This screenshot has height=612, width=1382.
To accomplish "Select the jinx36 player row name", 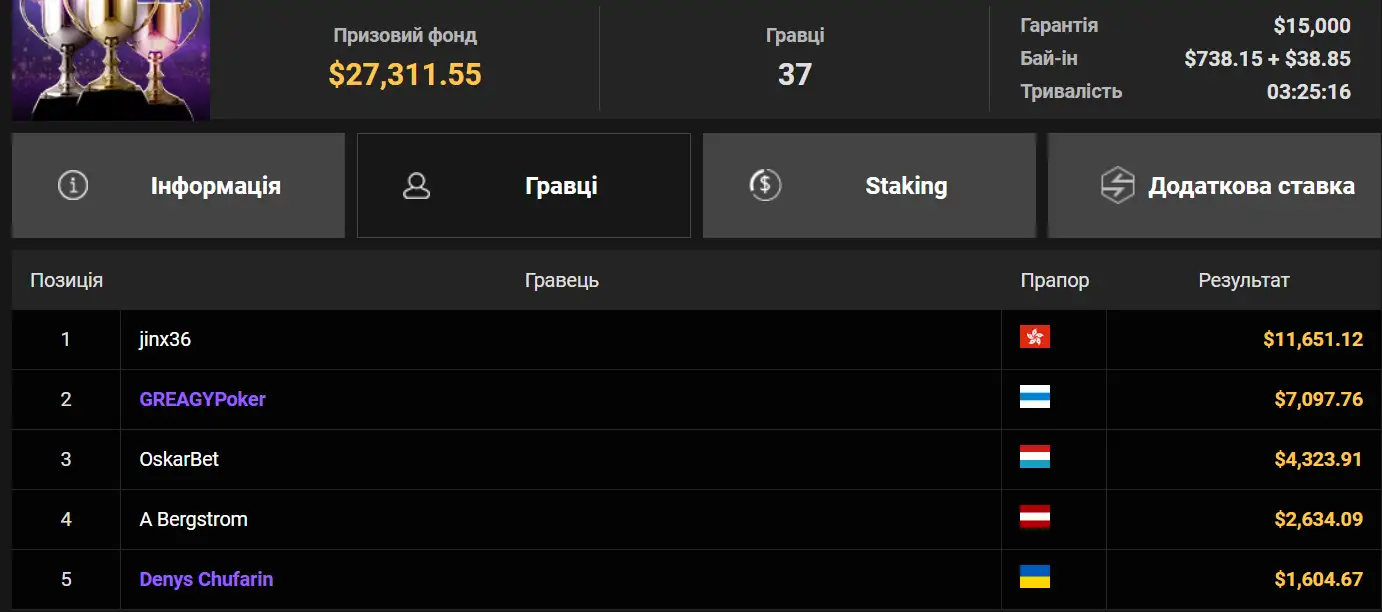I will pos(165,340).
